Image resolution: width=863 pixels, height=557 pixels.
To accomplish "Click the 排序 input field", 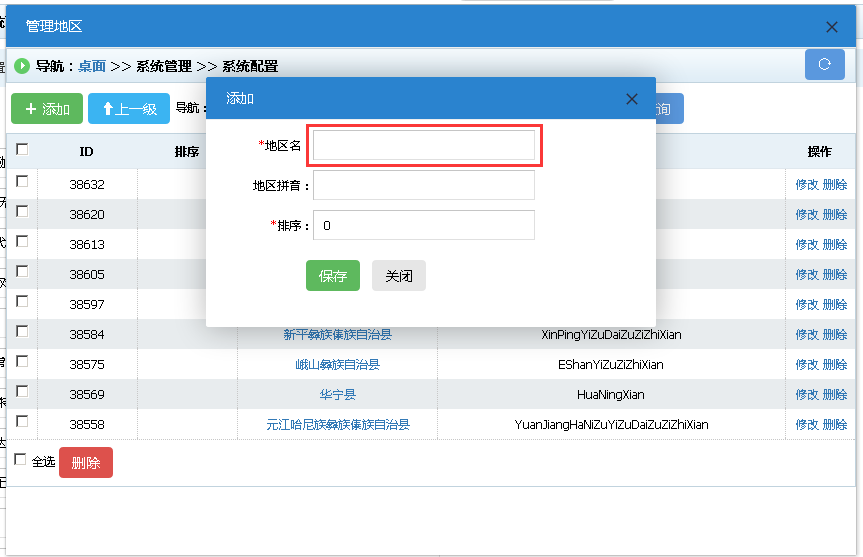I will pos(424,225).
